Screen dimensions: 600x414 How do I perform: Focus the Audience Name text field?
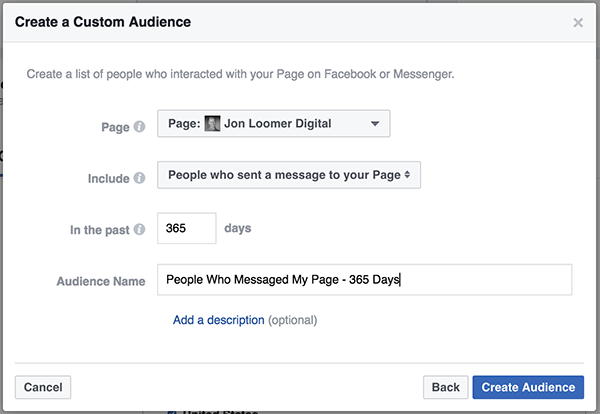[x=364, y=280]
